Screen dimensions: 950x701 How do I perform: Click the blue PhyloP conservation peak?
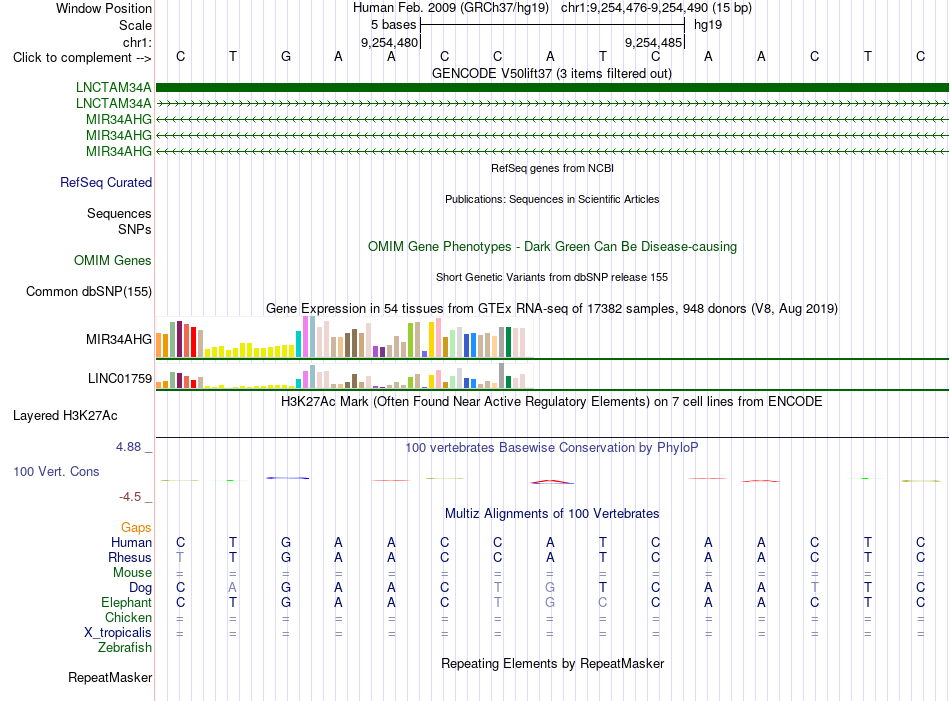pyautogui.click(x=288, y=478)
